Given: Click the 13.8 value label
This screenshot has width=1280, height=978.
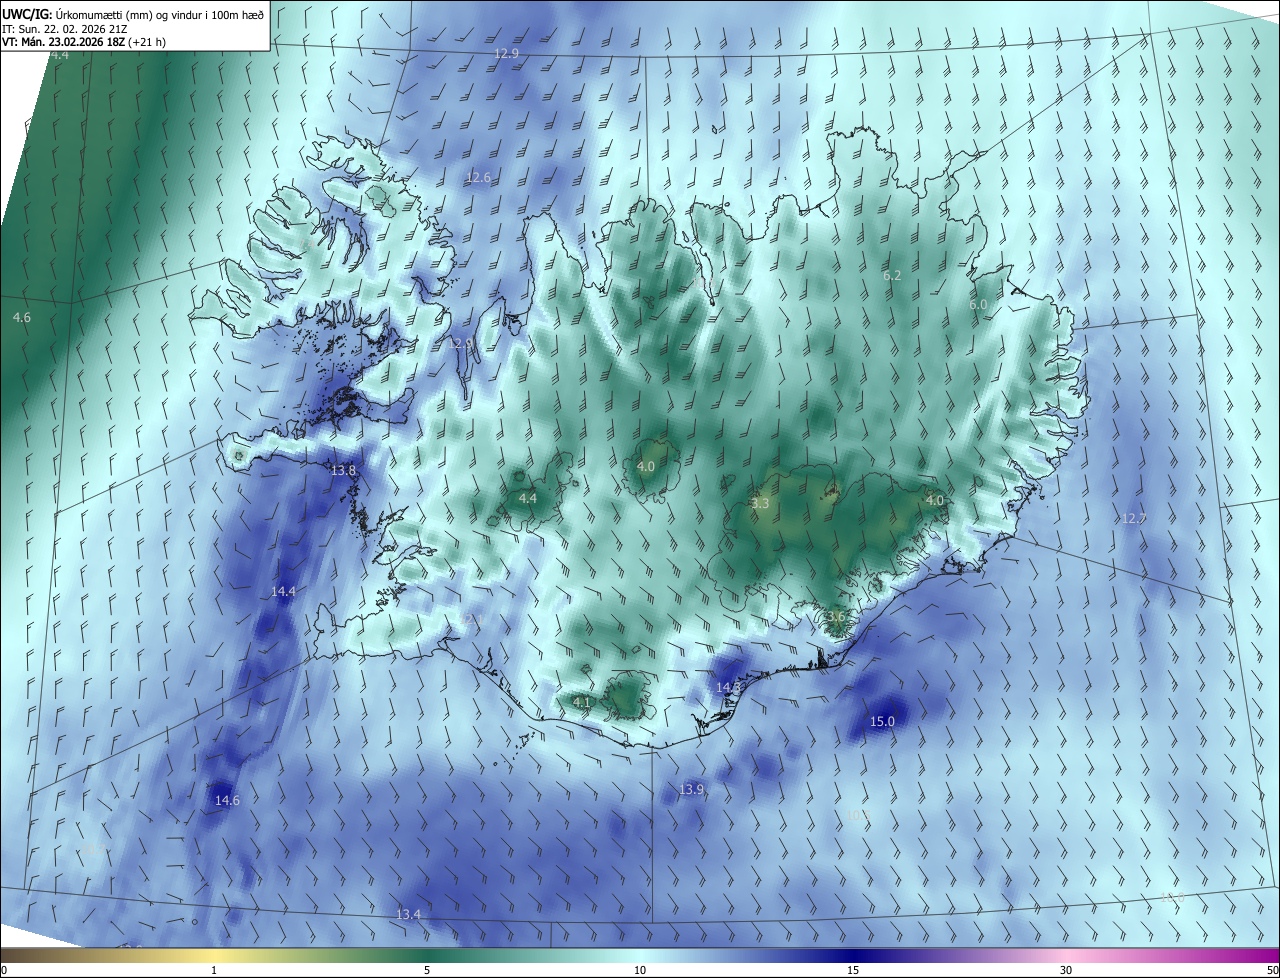Looking at the screenshot, I should [x=343, y=470].
